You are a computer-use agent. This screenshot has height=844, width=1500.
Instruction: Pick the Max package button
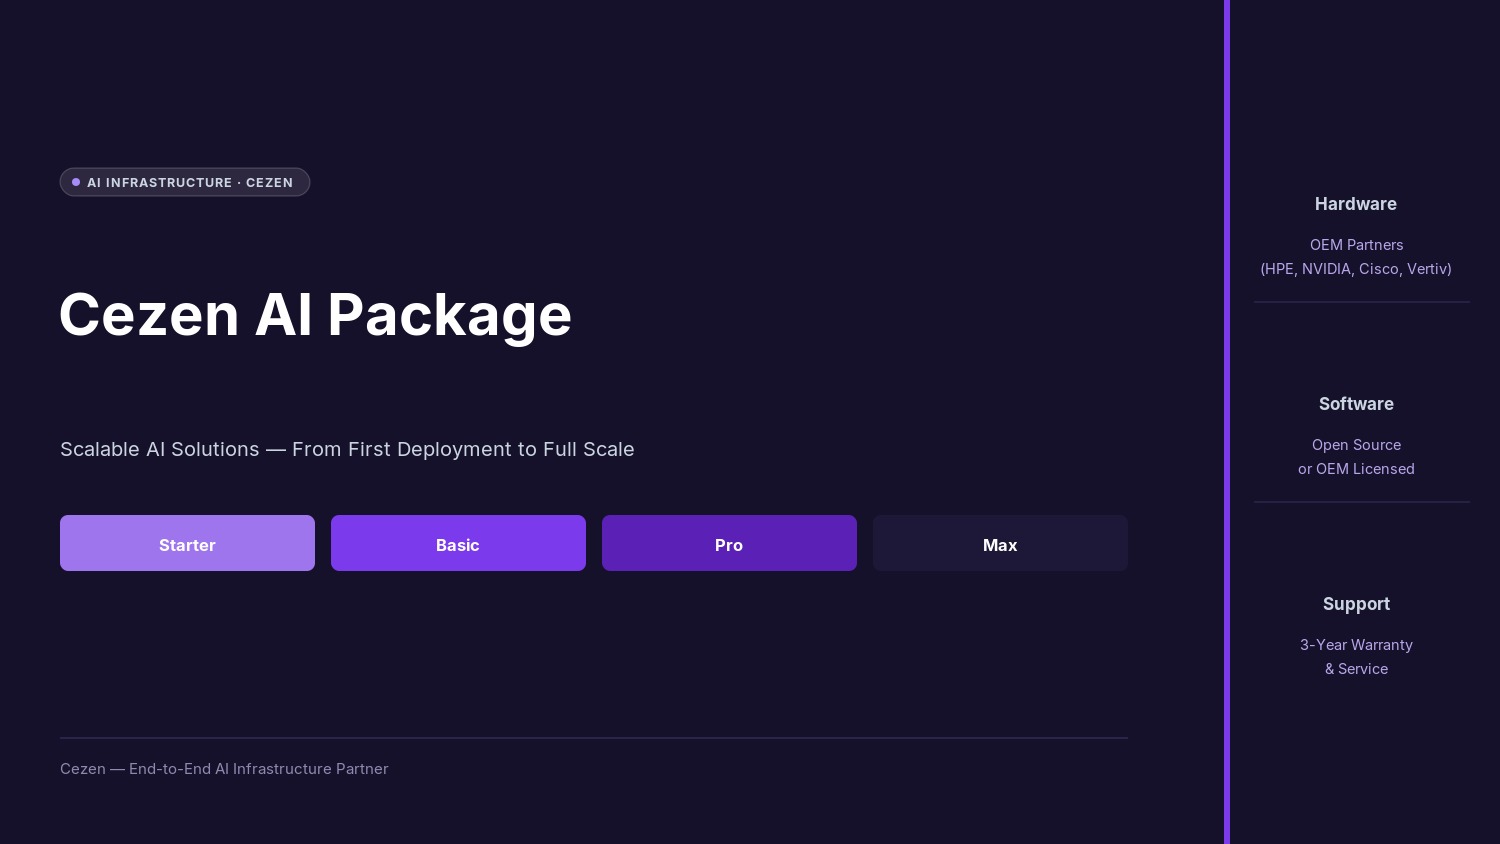click(1000, 543)
